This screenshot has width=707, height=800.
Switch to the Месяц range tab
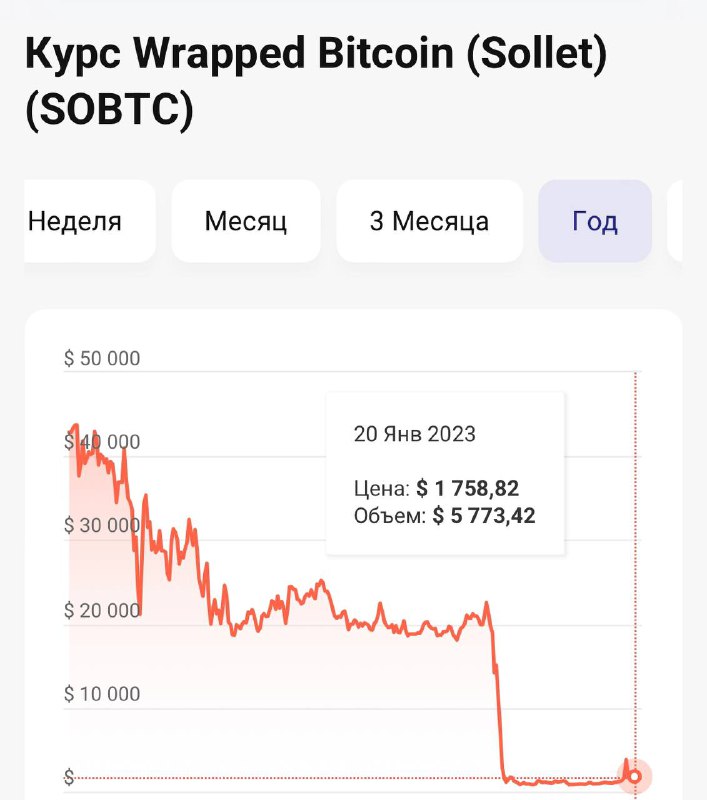(x=246, y=221)
